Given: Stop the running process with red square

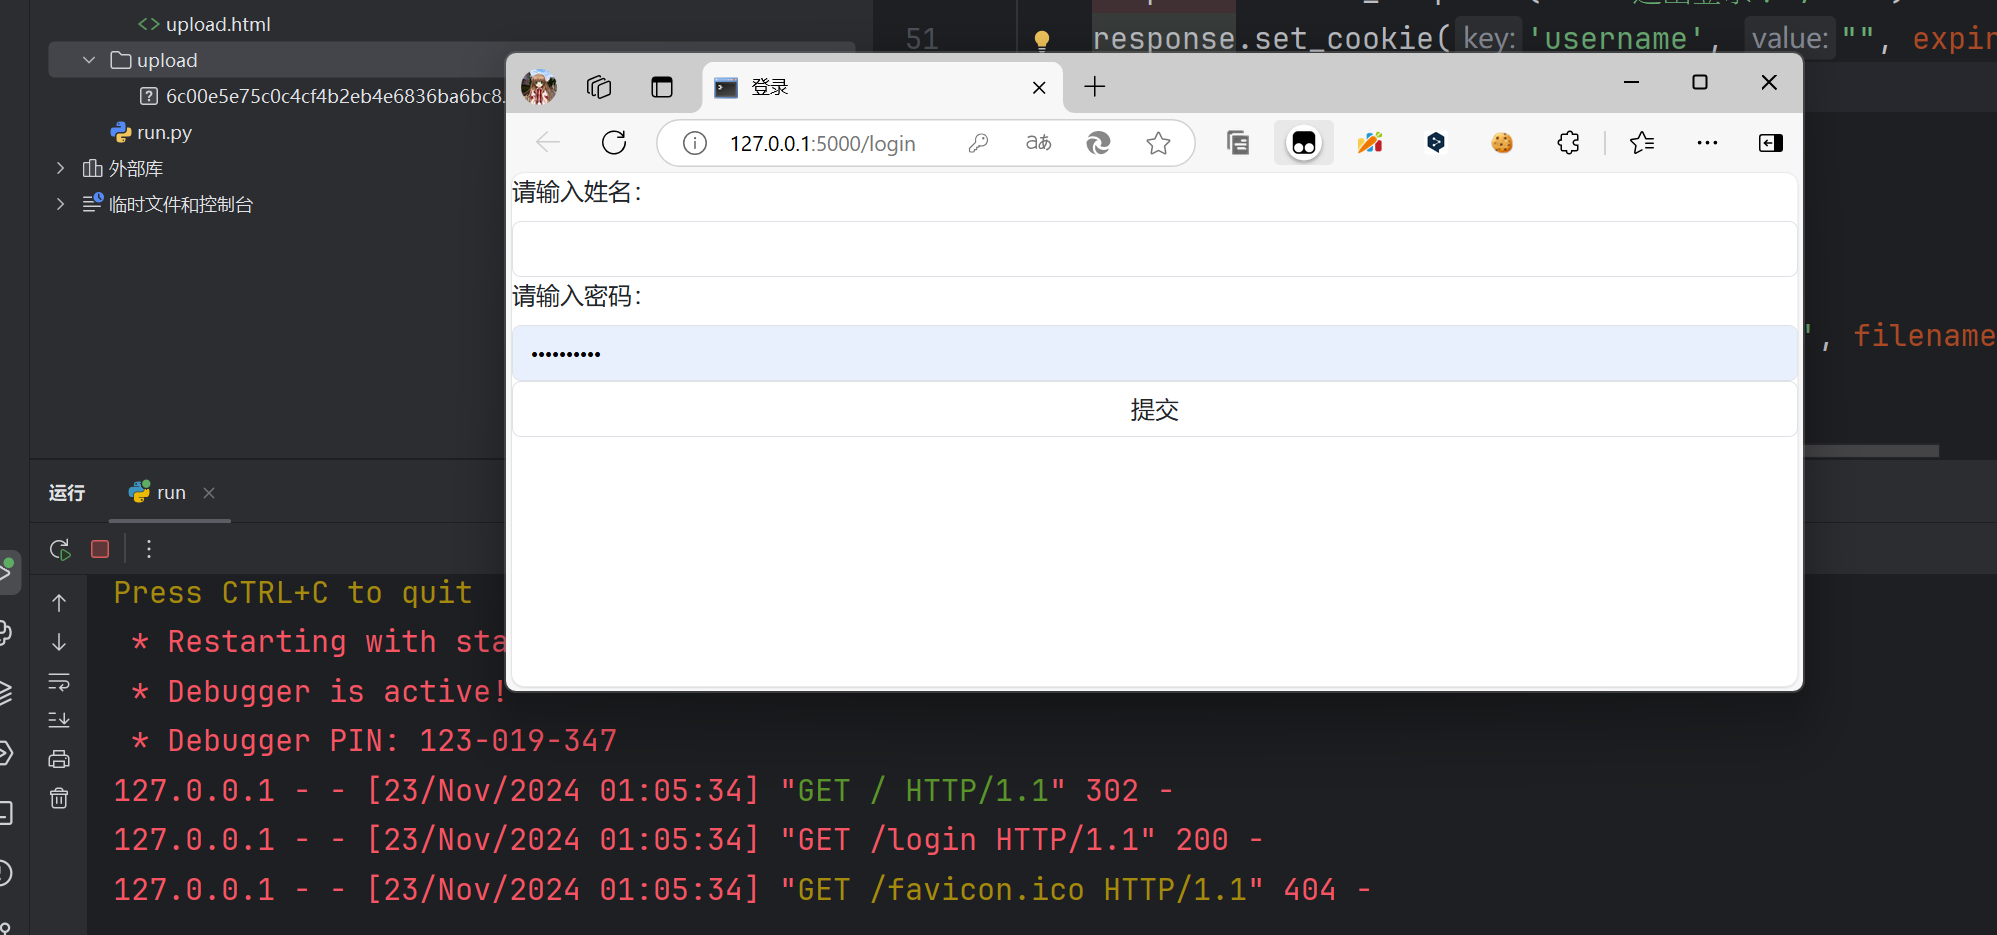Looking at the screenshot, I should point(100,549).
